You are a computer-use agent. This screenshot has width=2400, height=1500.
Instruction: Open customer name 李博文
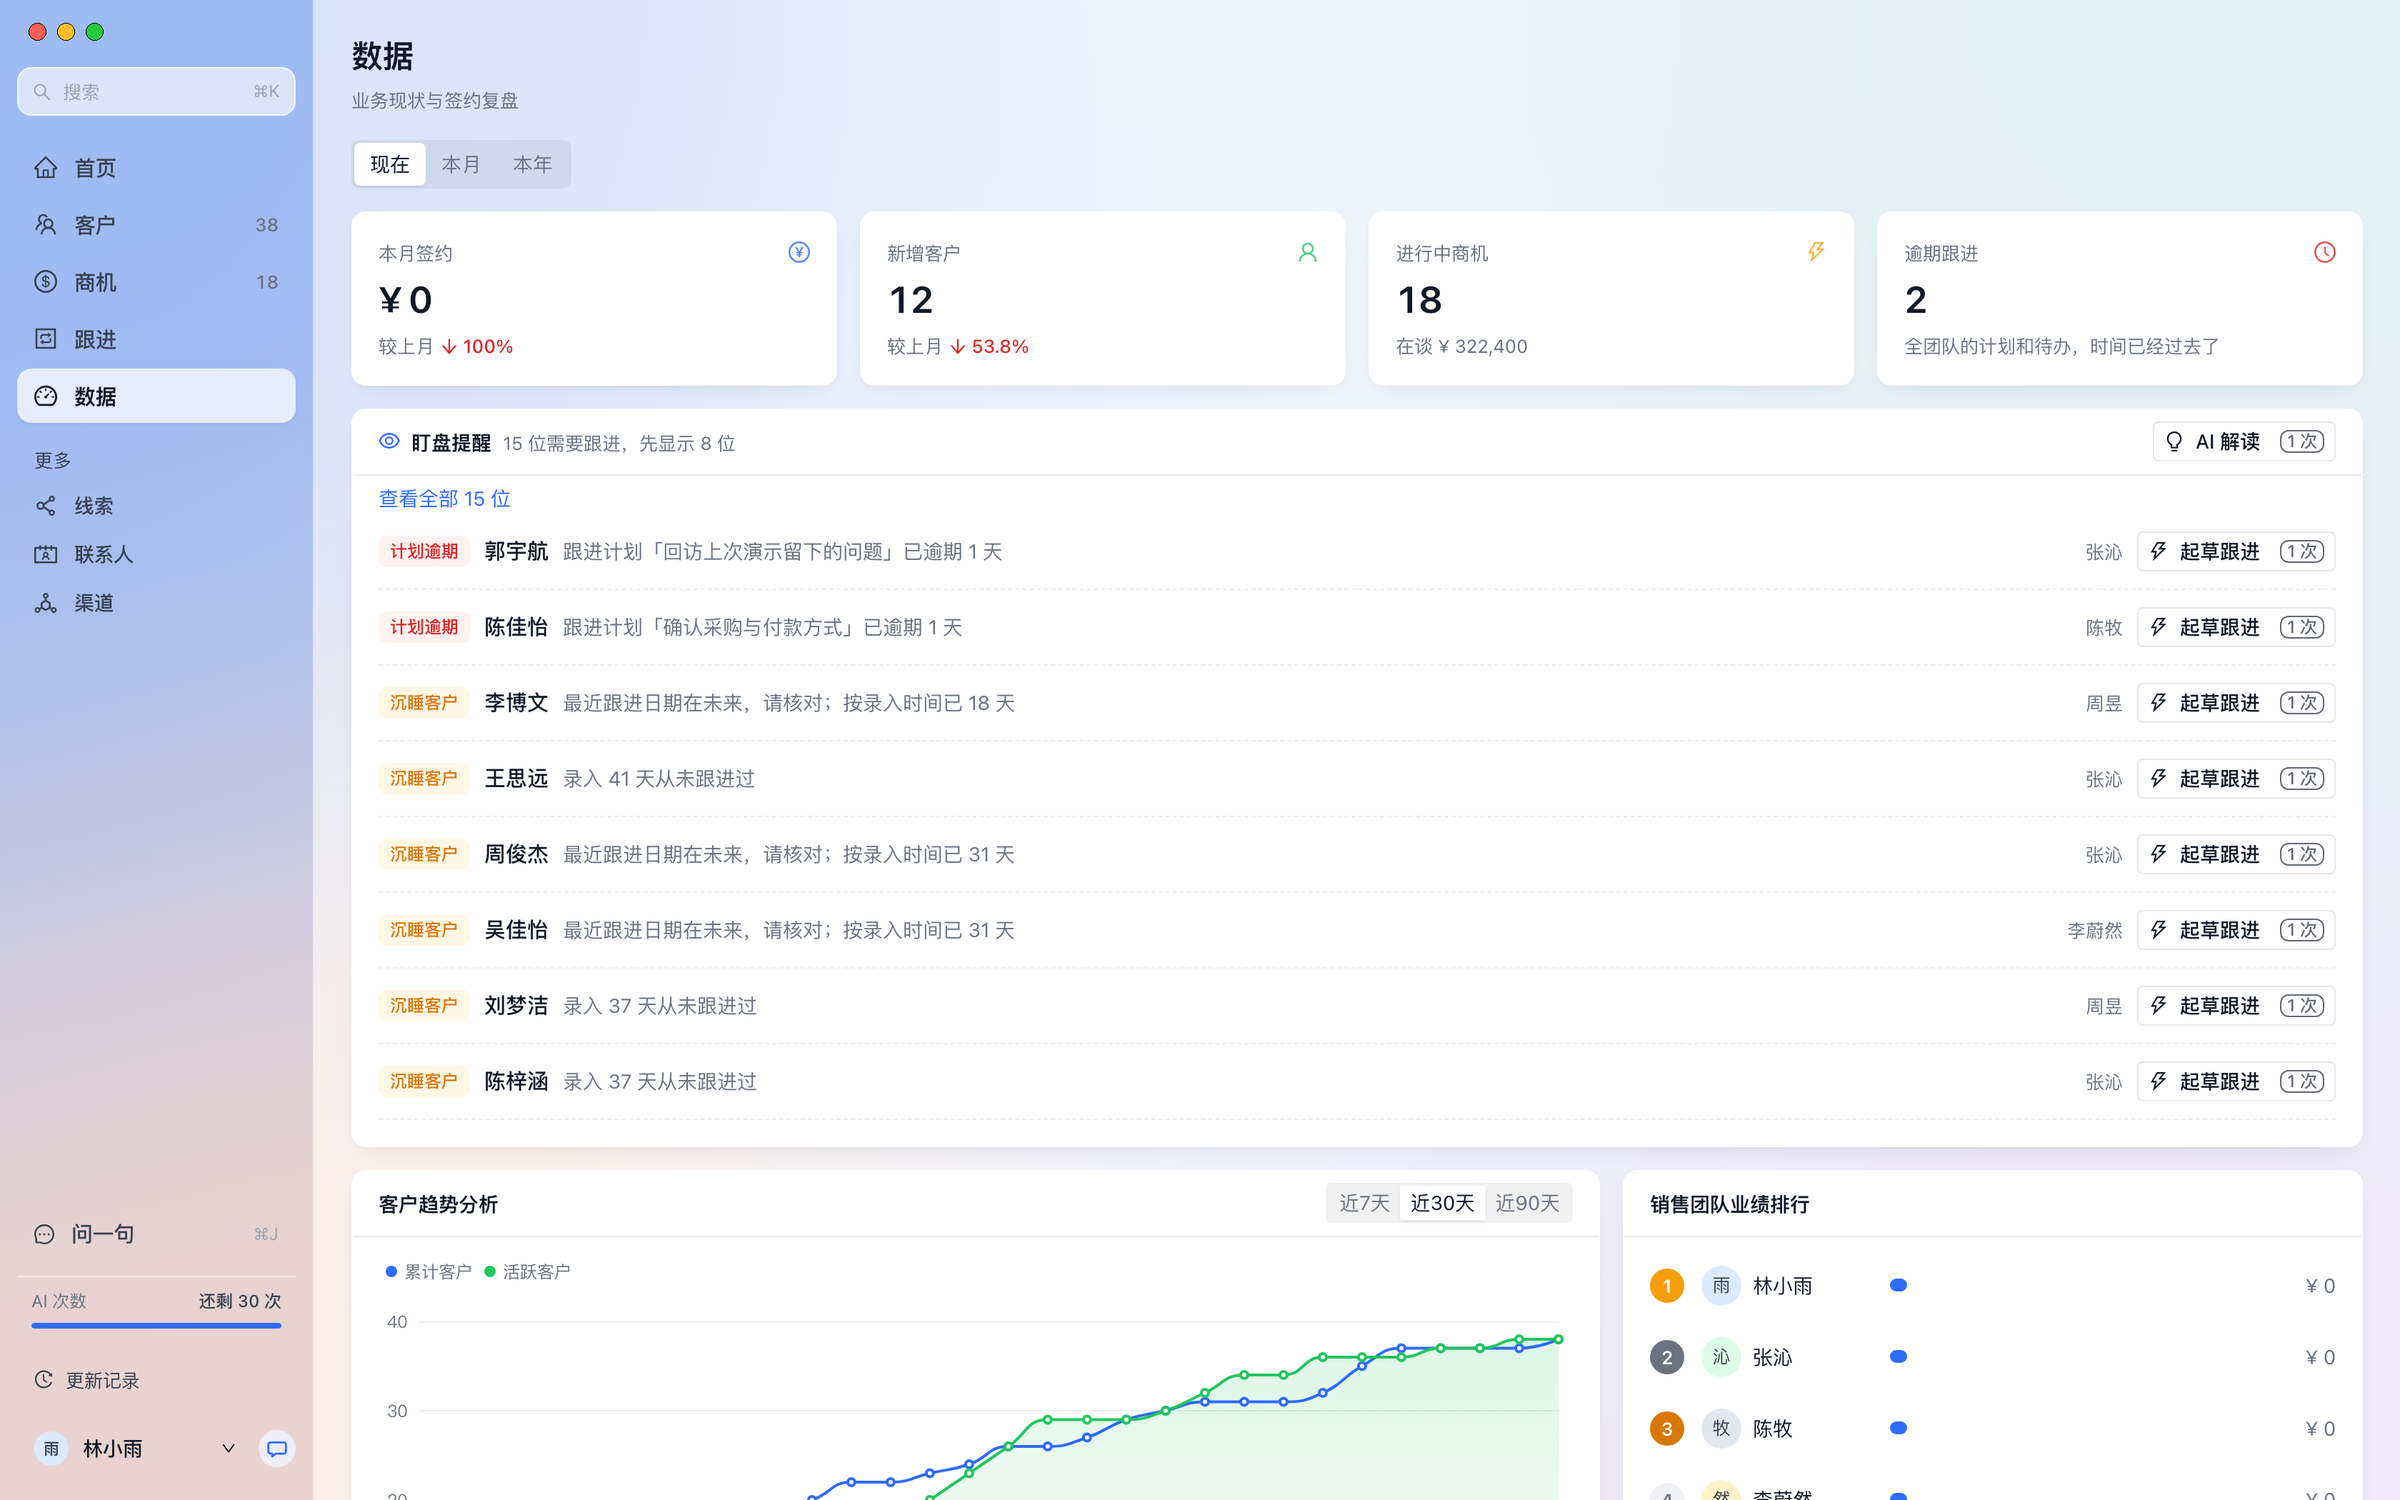[516, 703]
